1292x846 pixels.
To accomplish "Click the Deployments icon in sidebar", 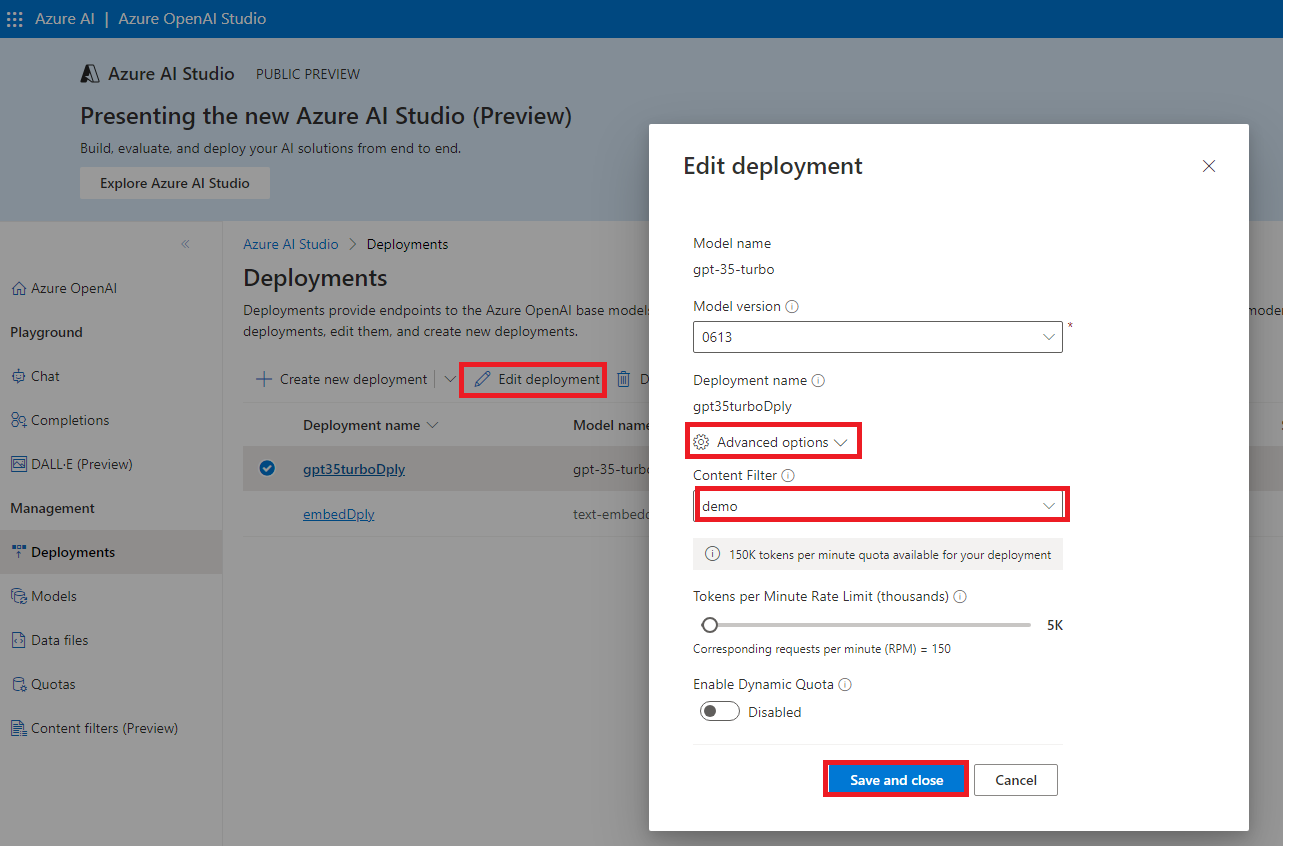I will click(19, 552).
